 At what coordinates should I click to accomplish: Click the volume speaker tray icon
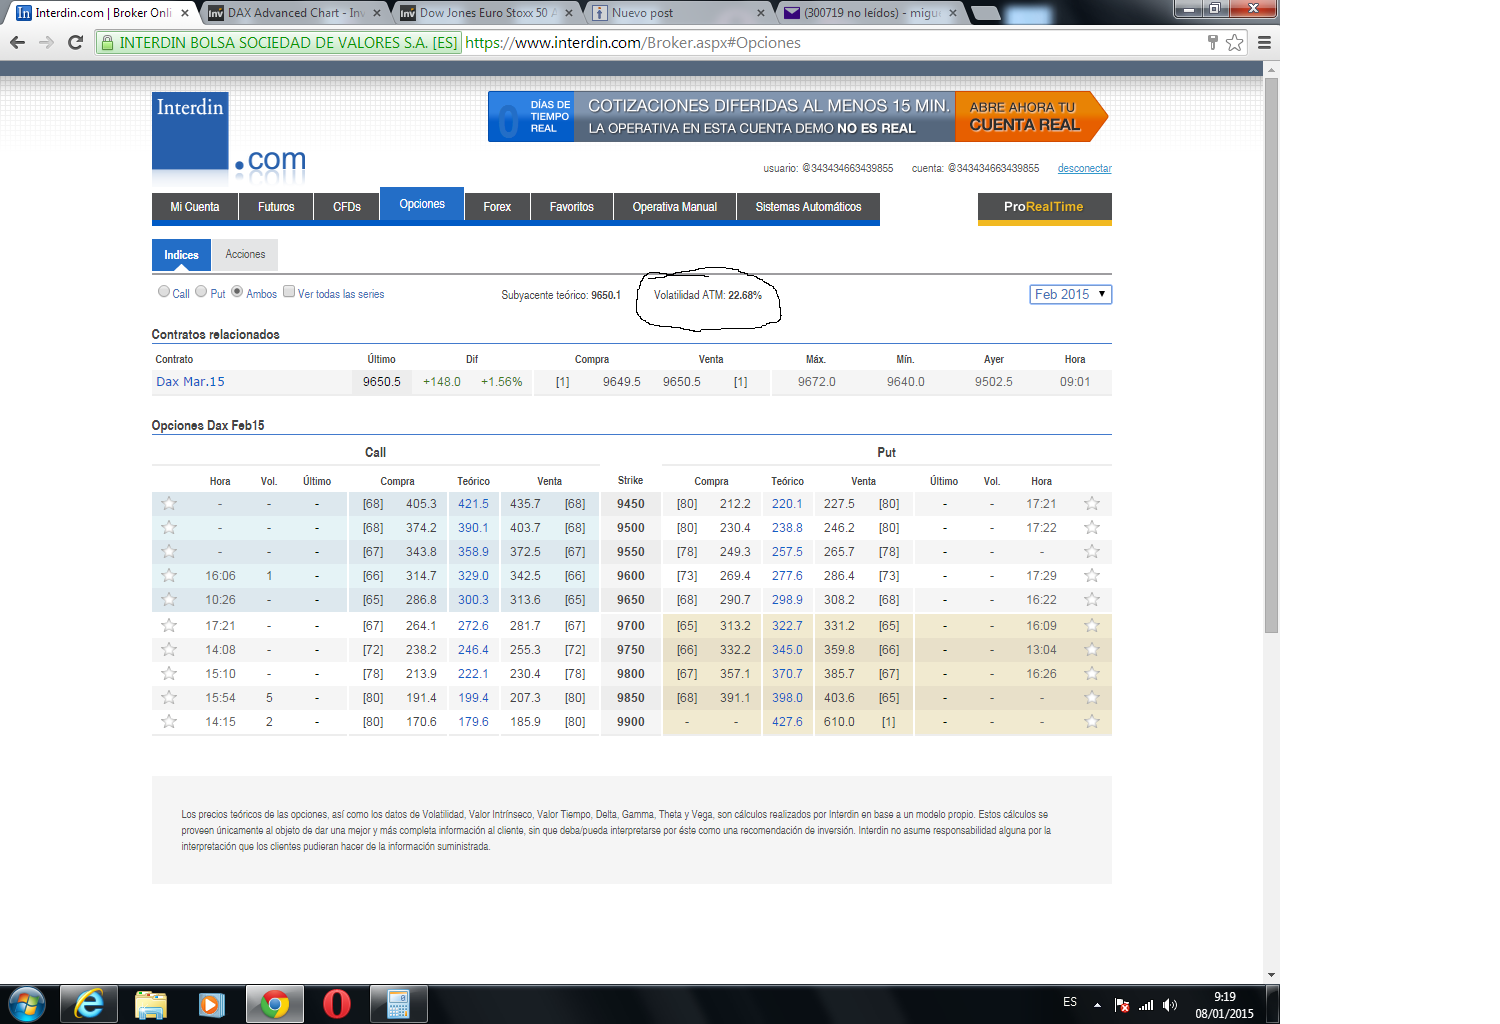(1170, 1005)
